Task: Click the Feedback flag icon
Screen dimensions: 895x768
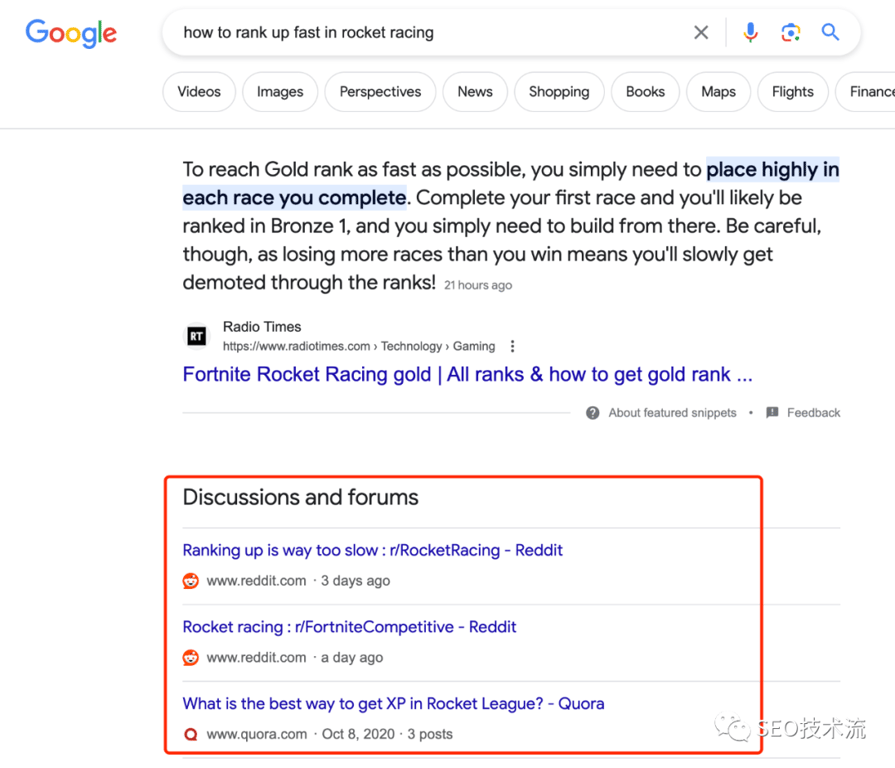Action: coord(772,413)
